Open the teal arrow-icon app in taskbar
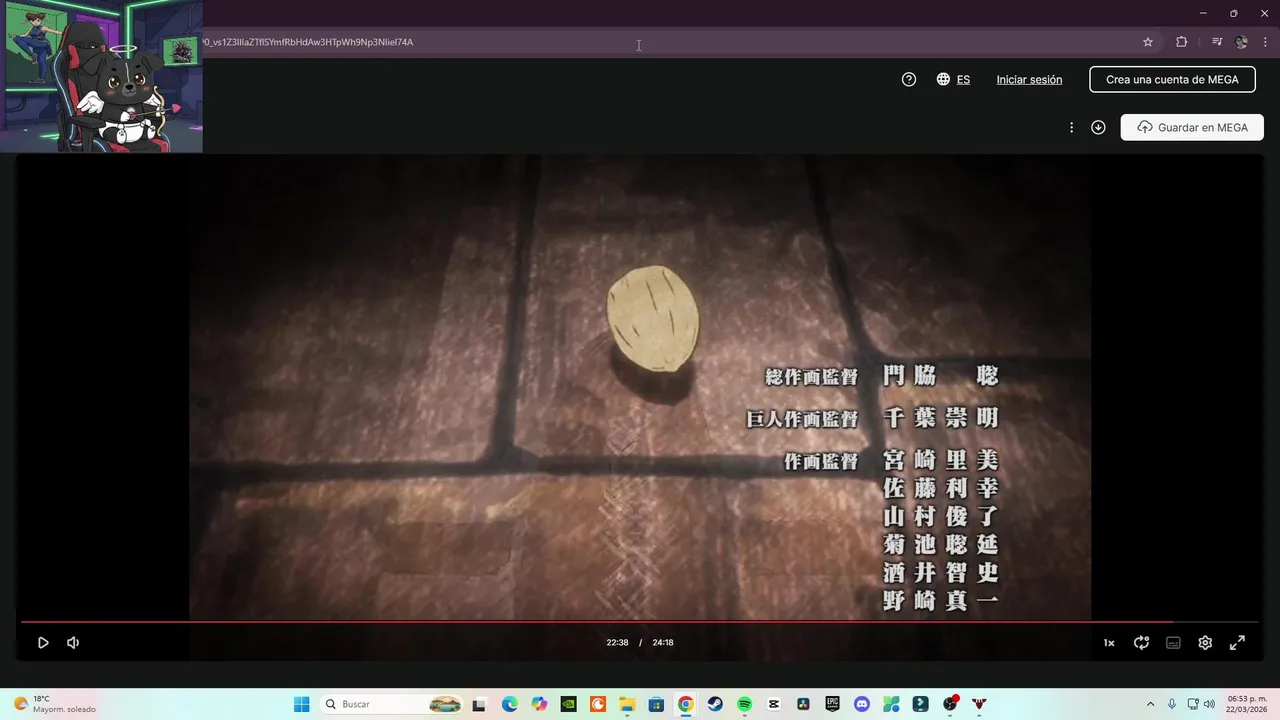This screenshot has height=720, width=1280. tap(921, 704)
